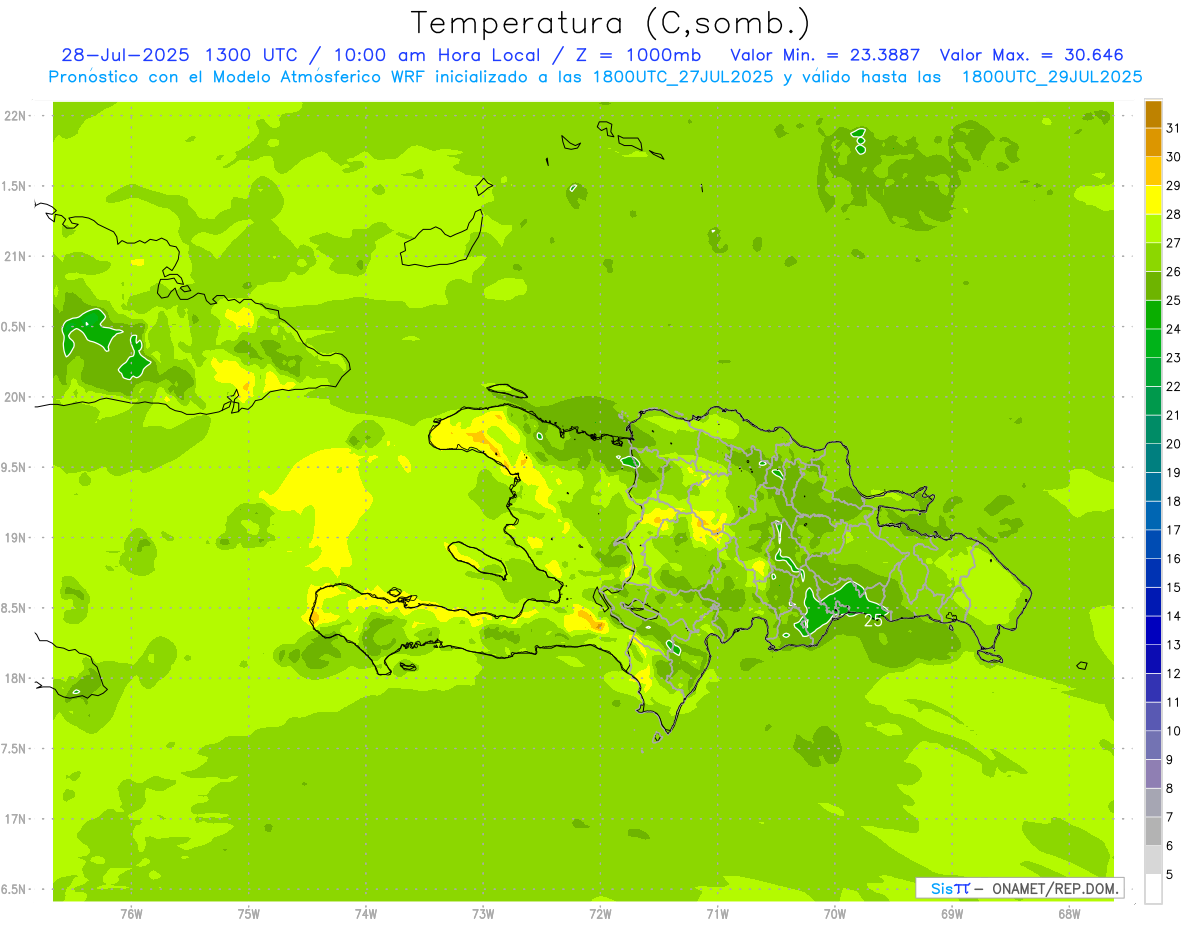Click the yellow swatch between 28 and 29

(x=1153, y=200)
